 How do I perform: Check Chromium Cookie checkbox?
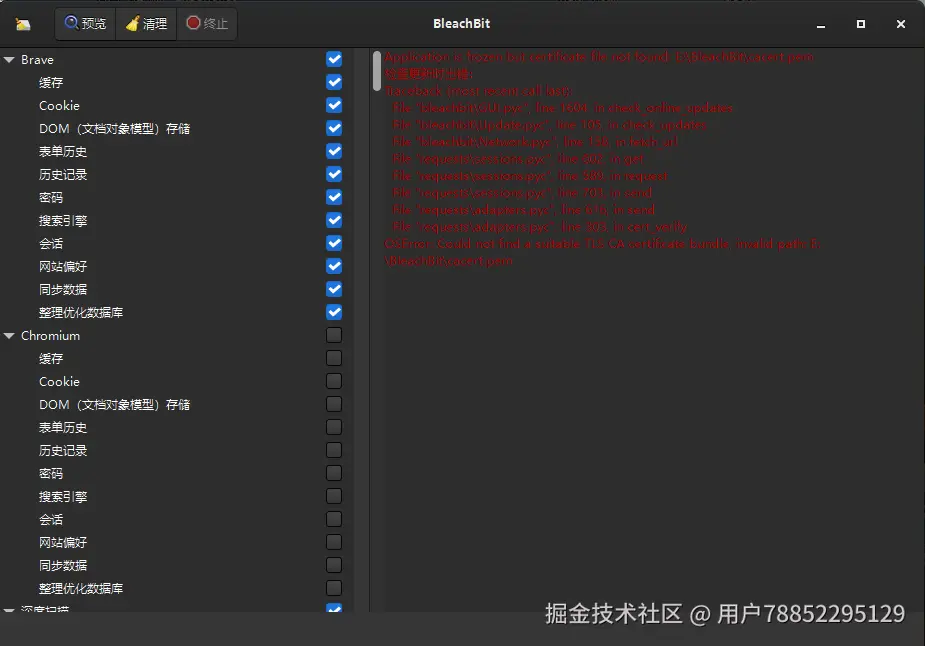(334, 381)
